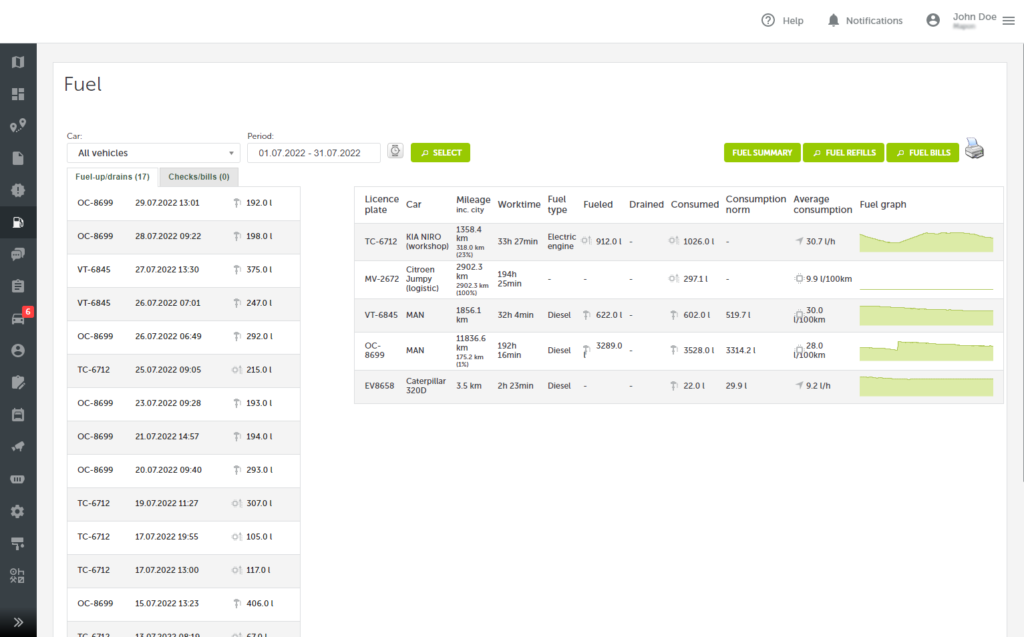Click the FUEL REFILLS button
1024x637 pixels.
[844, 153]
